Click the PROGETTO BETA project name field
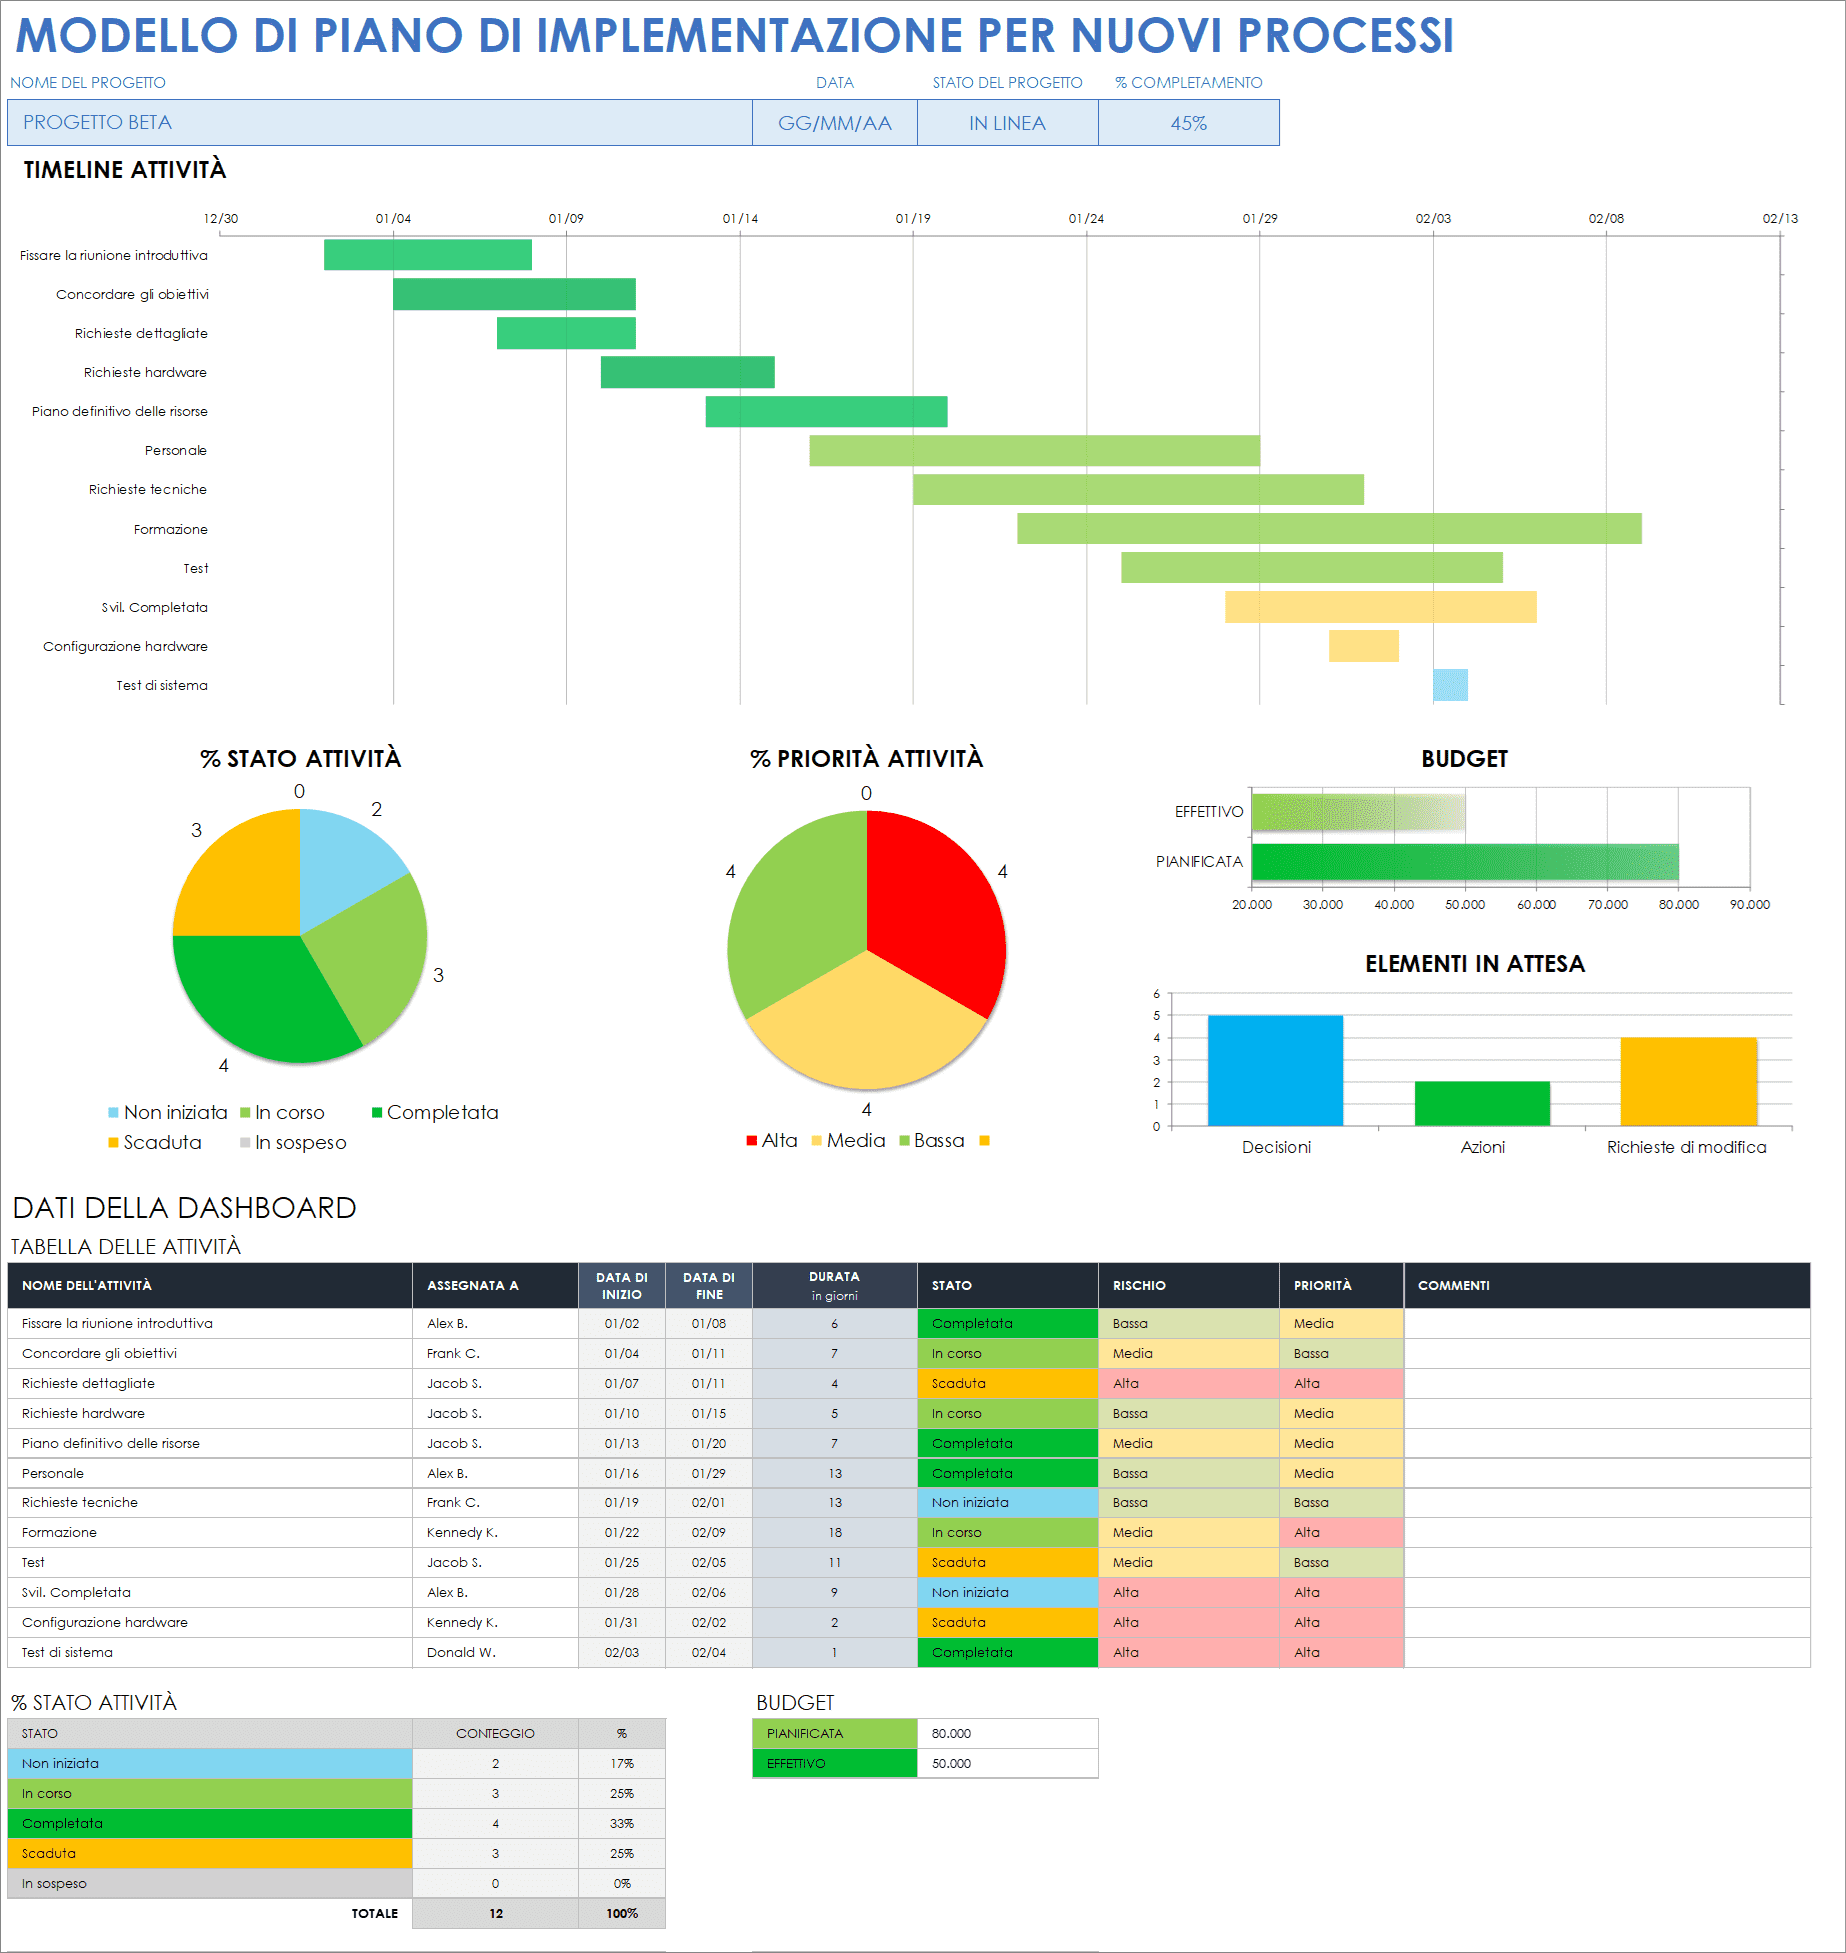1846x1953 pixels. tap(379, 123)
